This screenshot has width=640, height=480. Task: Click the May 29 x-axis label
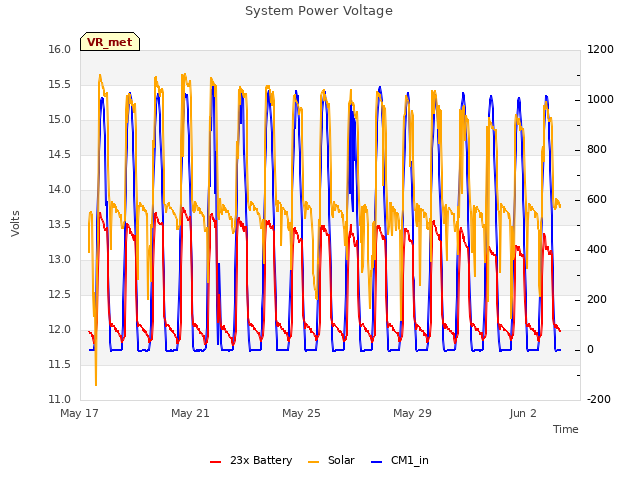point(413,413)
